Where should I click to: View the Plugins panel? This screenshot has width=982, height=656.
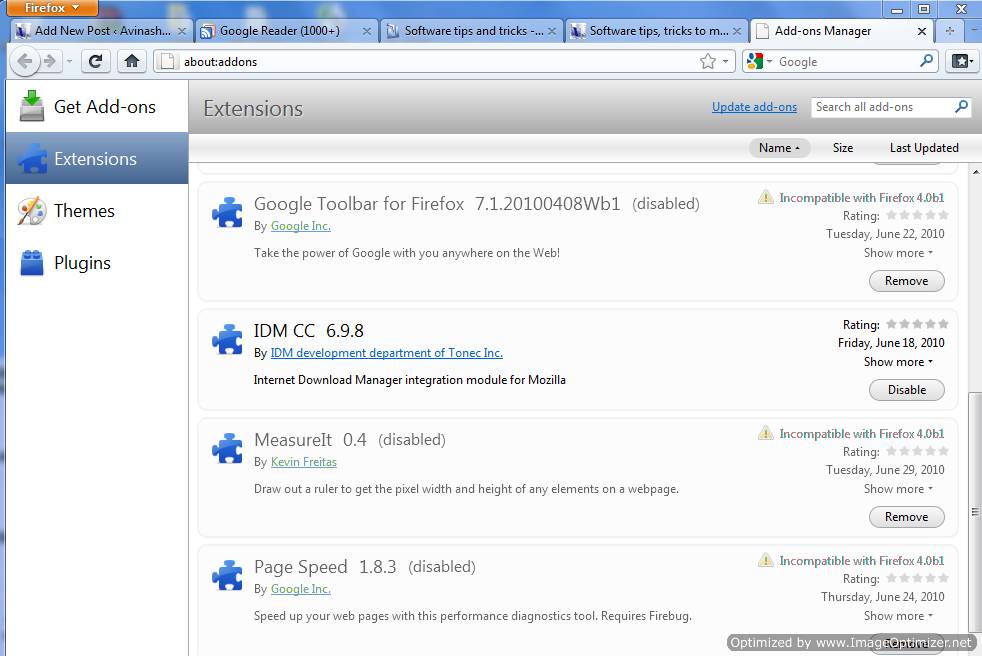click(84, 263)
